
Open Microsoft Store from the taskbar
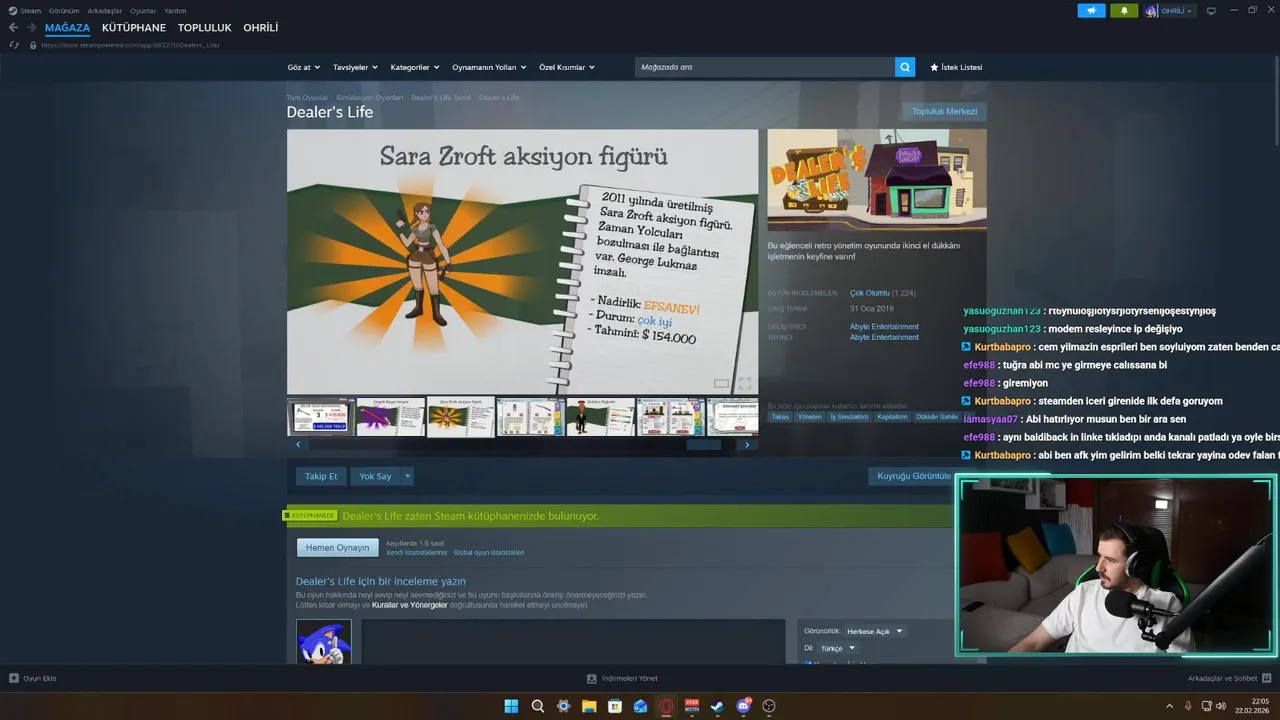615,706
